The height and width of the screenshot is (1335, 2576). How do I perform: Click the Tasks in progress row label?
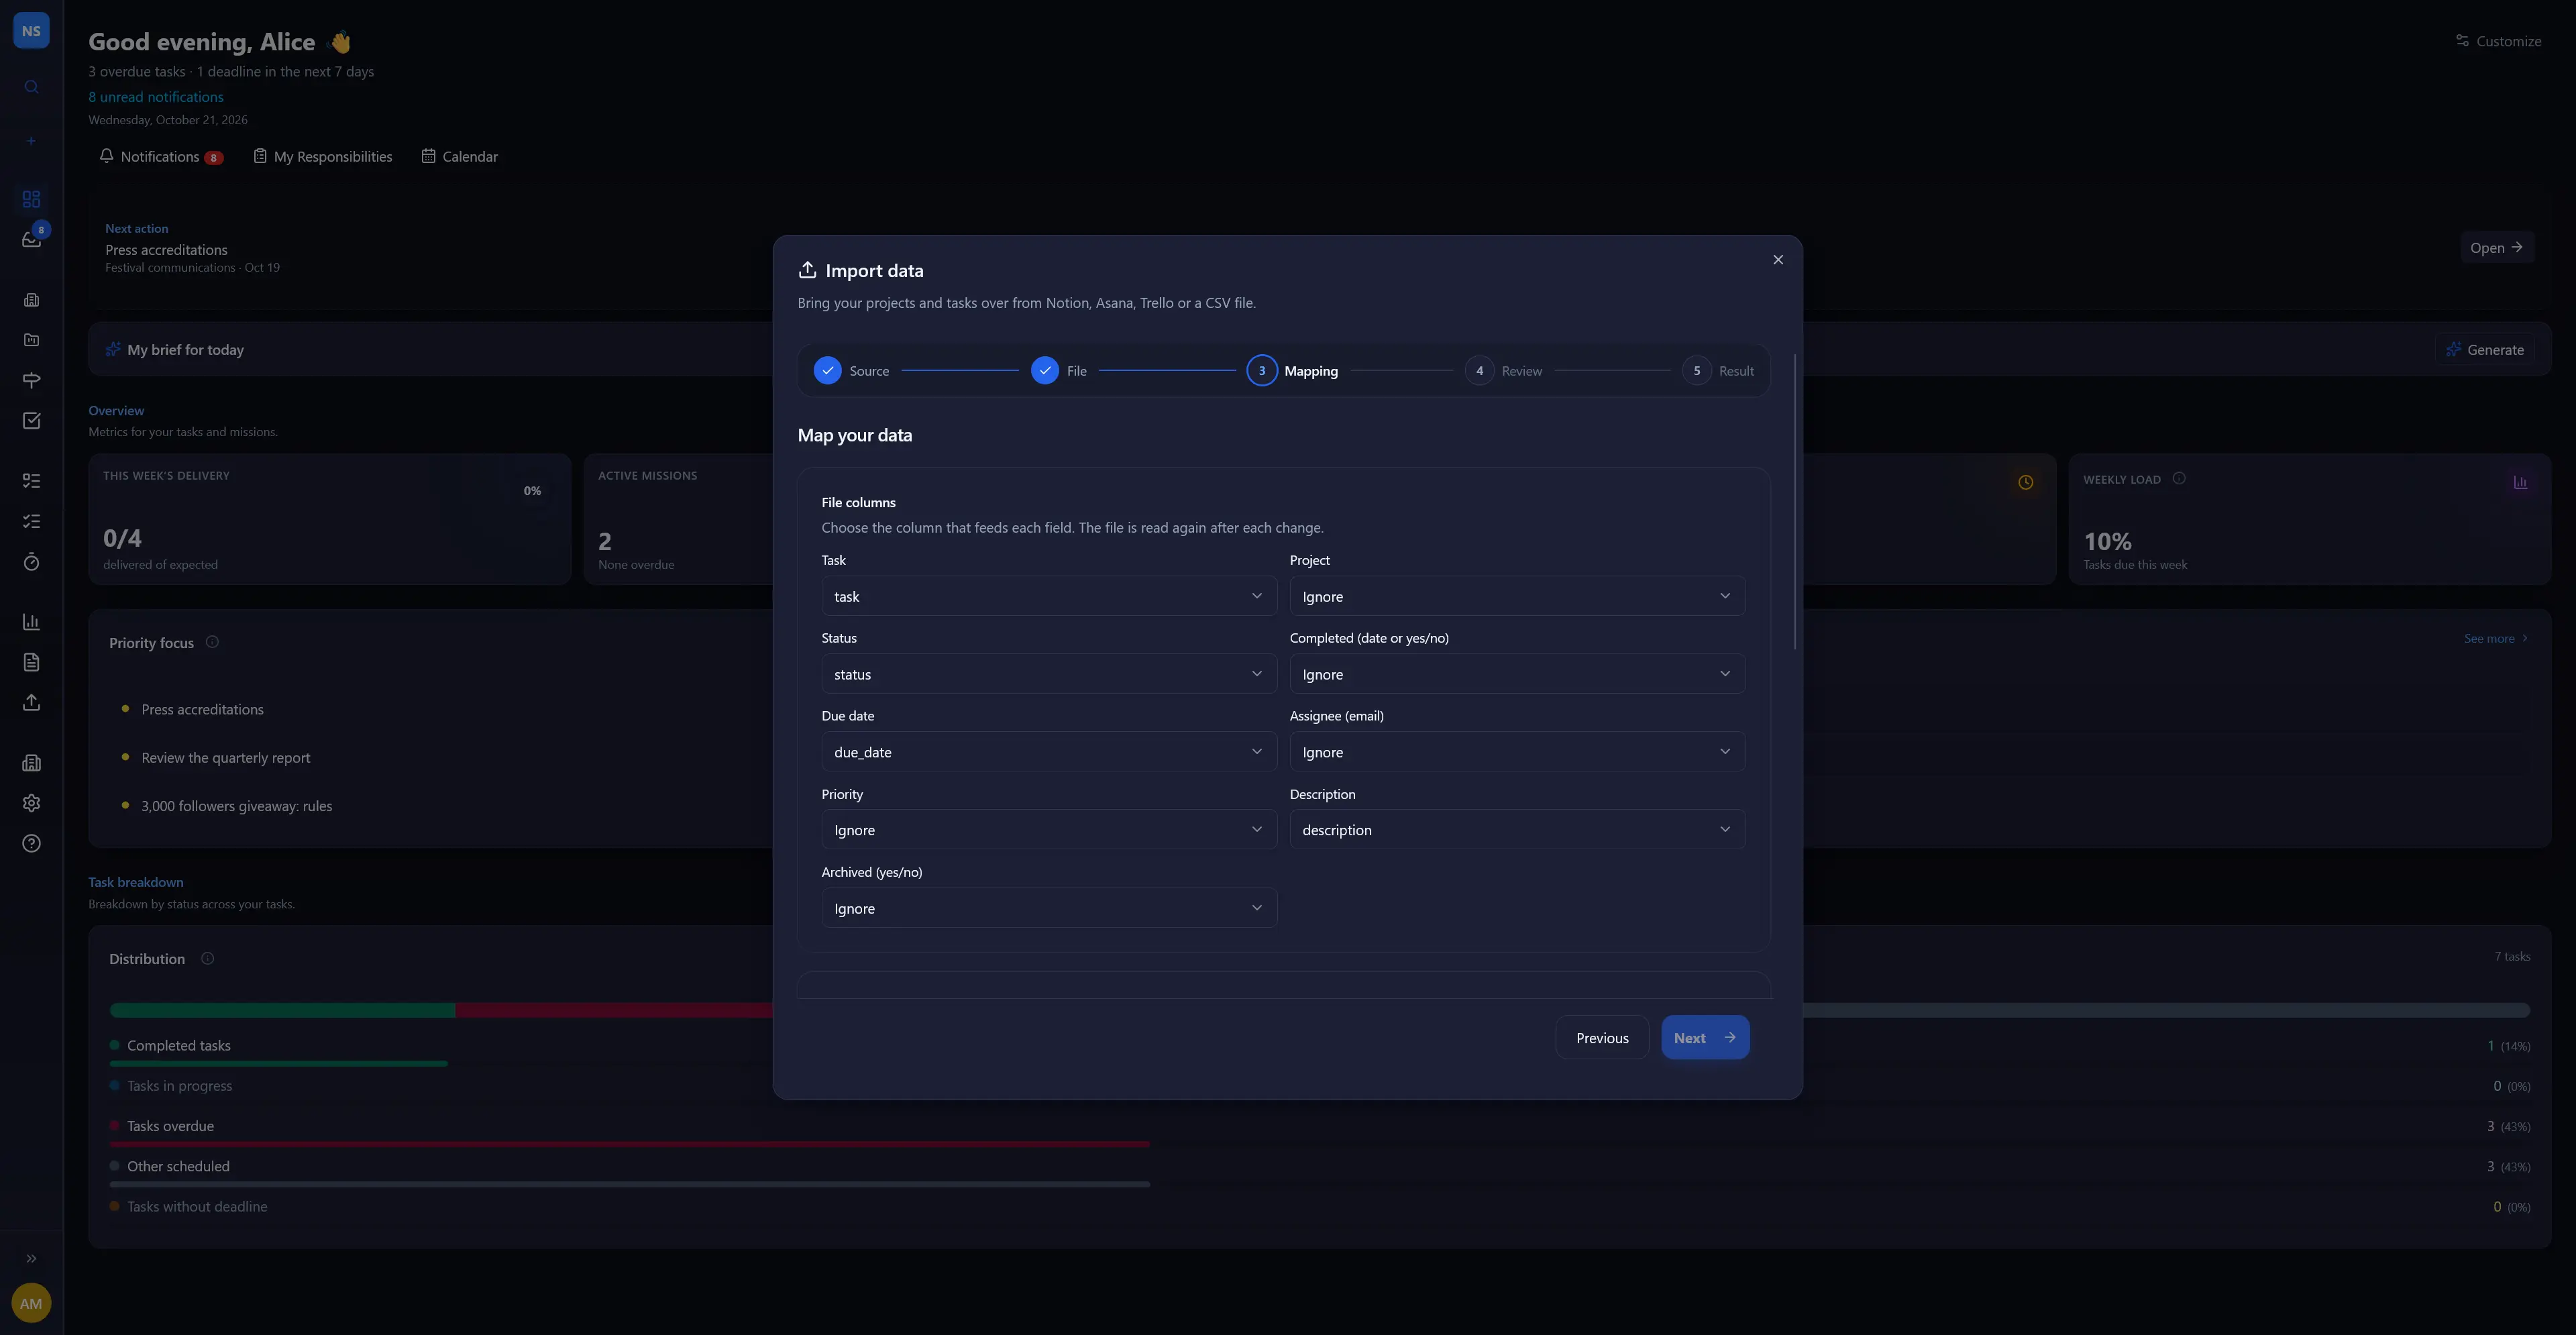pyautogui.click(x=180, y=1086)
